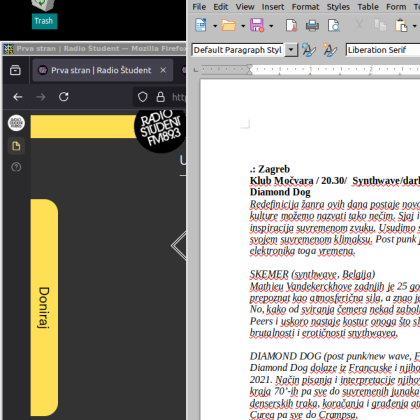Click the Export as PDF icon
This screenshot has width=420, height=420.
(291, 25)
